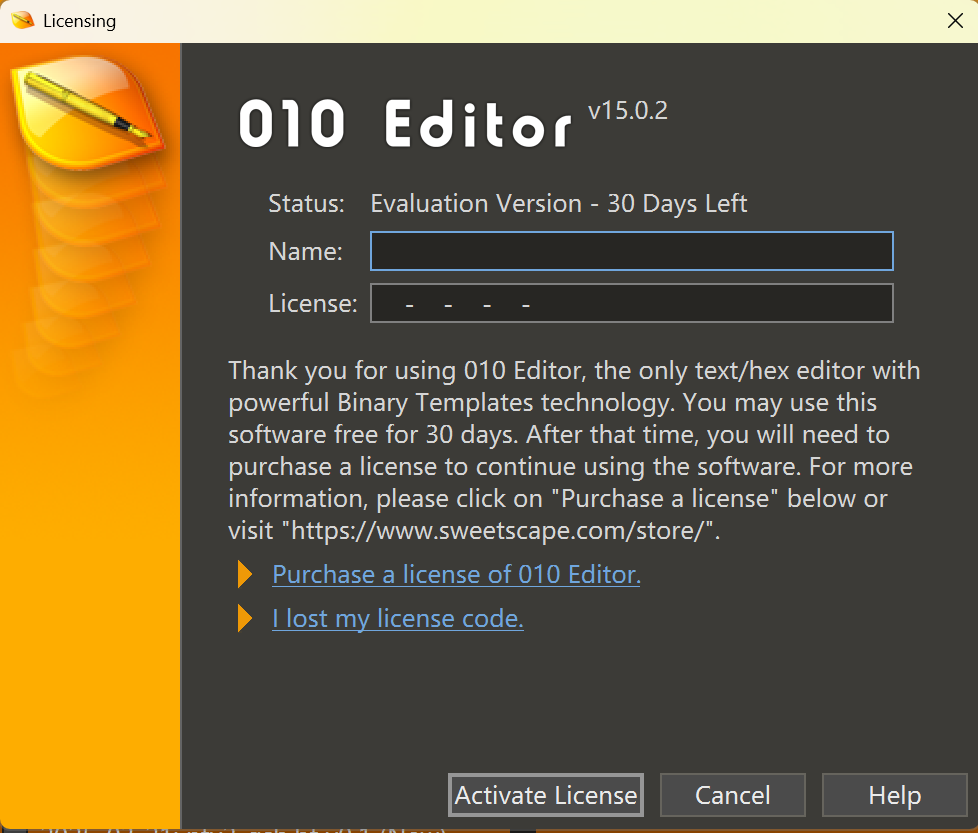Click the 010 Editor pen logo in sidebar
978x833 pixels.
tap(87, 112)
